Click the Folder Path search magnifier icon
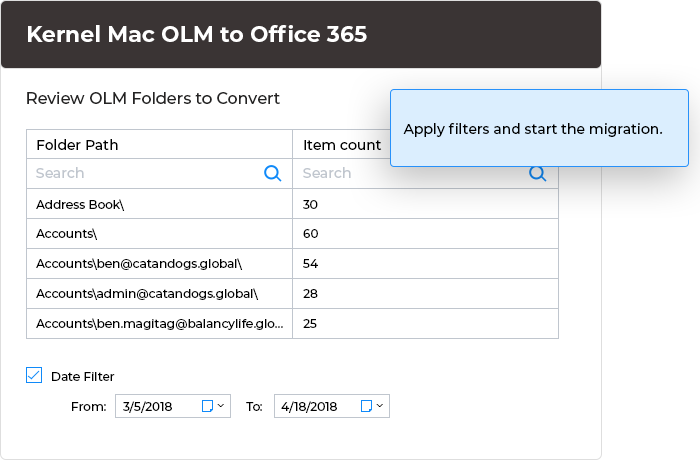Image resolution: width=700 pixels, height=460 pixels. coord(272,173)
